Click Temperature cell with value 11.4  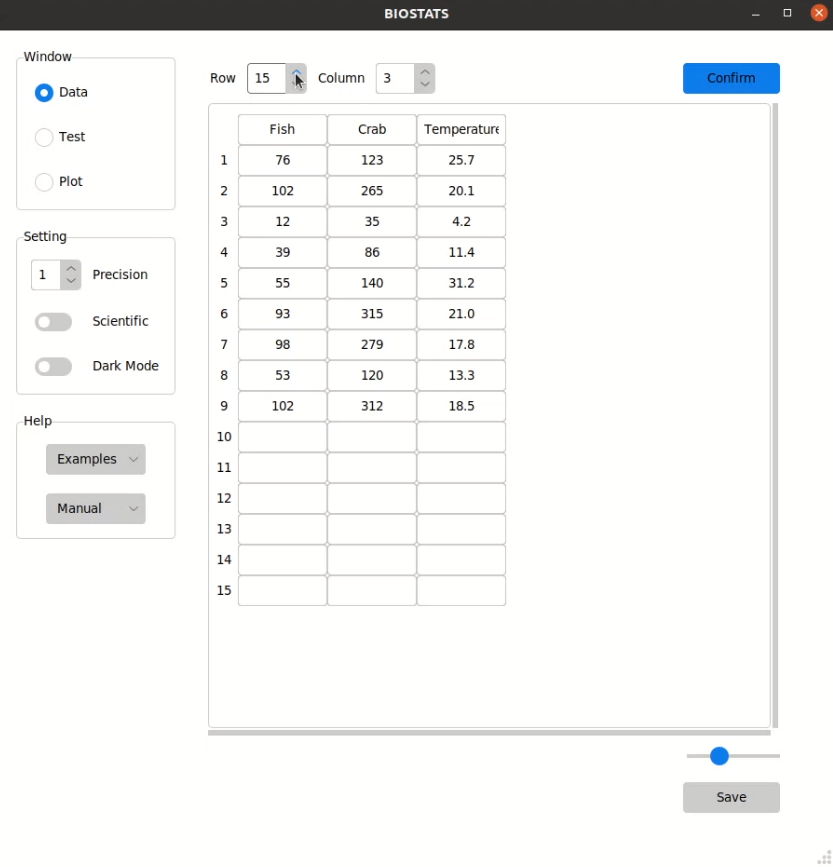462,253
